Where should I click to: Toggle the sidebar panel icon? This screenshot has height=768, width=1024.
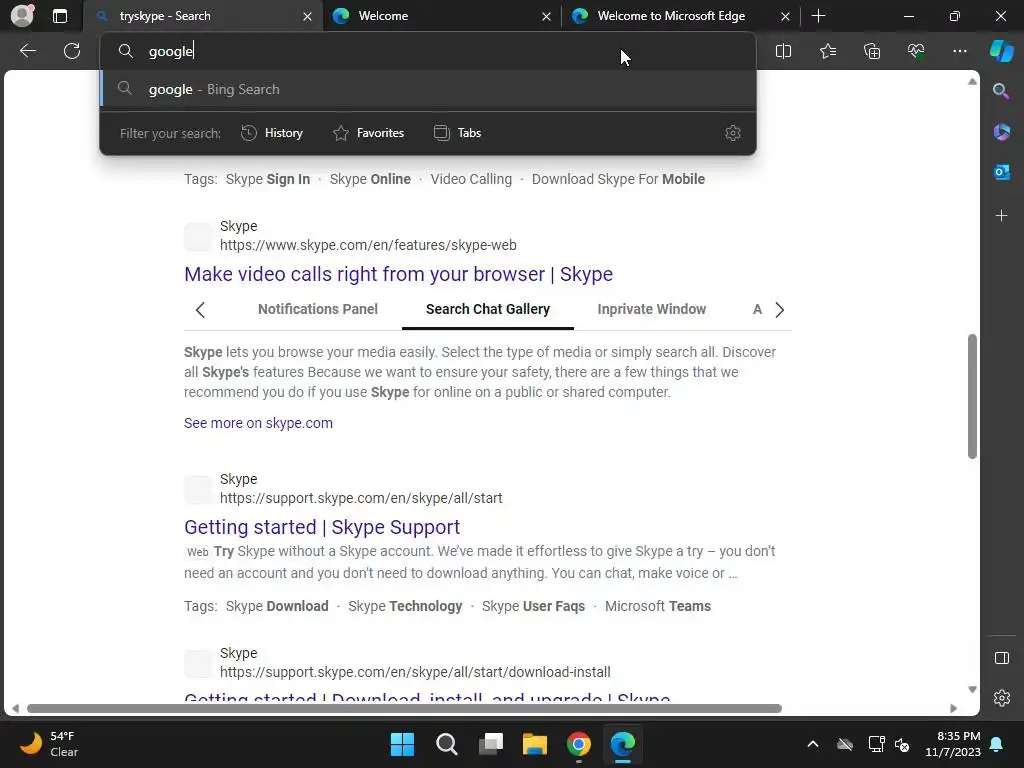(1001, 658)
